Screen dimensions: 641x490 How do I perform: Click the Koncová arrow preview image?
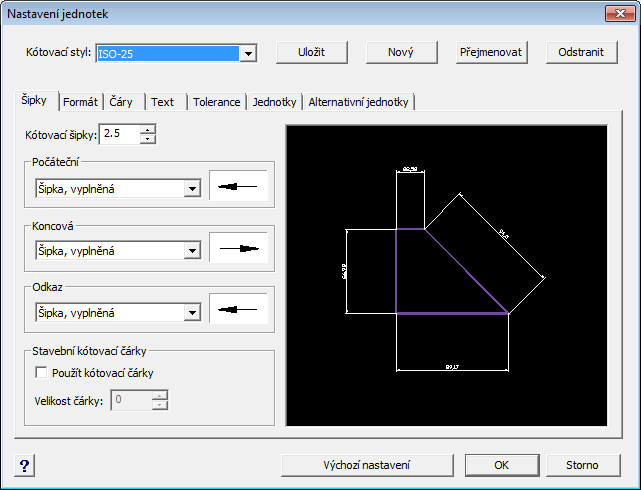tap(239, 248)
